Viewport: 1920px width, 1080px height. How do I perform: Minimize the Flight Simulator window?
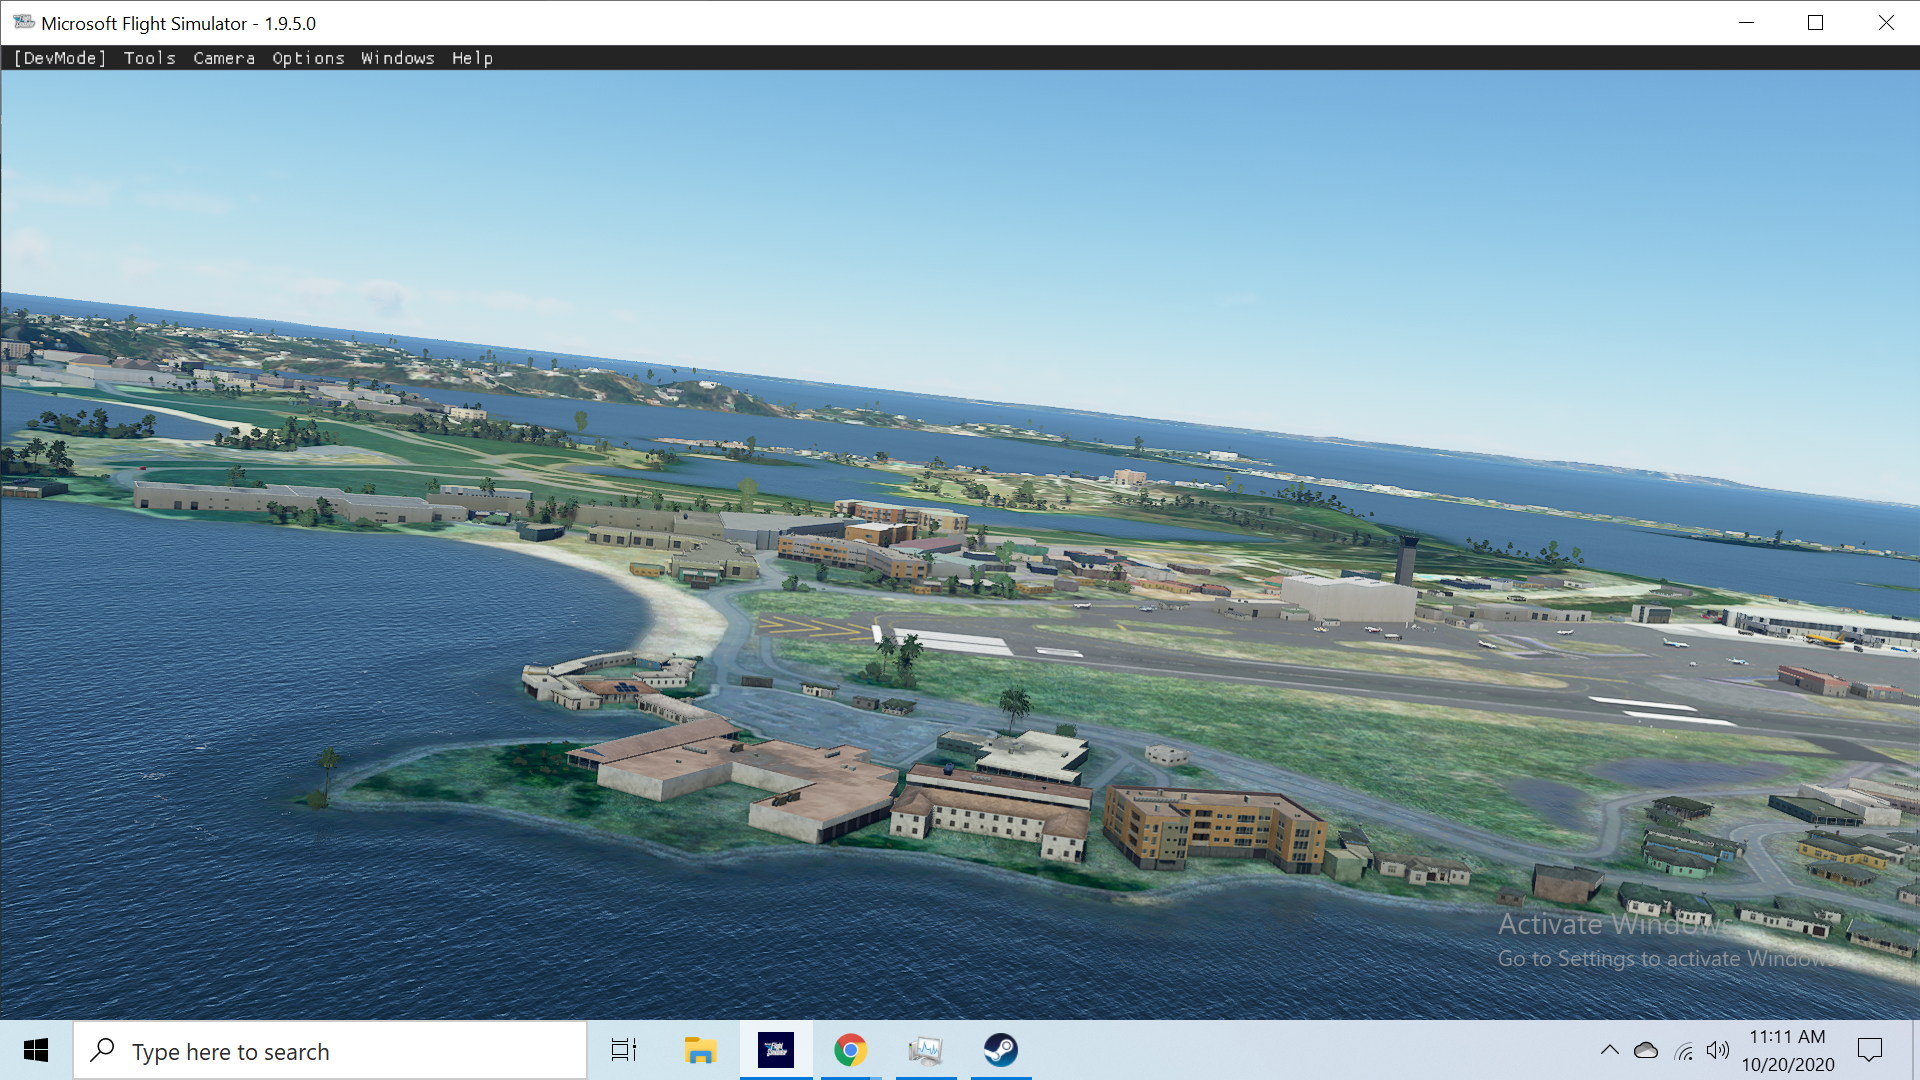tap(1747, 23)
